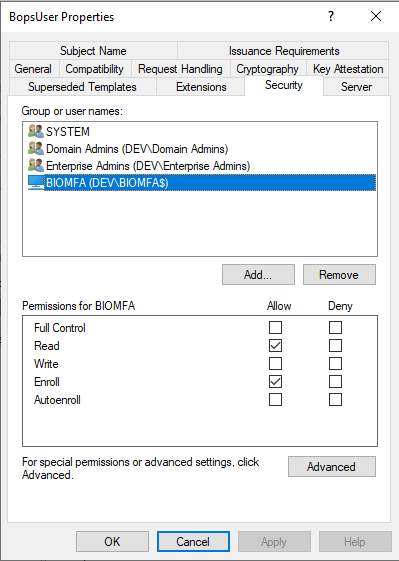Go to the Request Handling tab
Viewport: 399px width, 561px height.
(180, 69)
